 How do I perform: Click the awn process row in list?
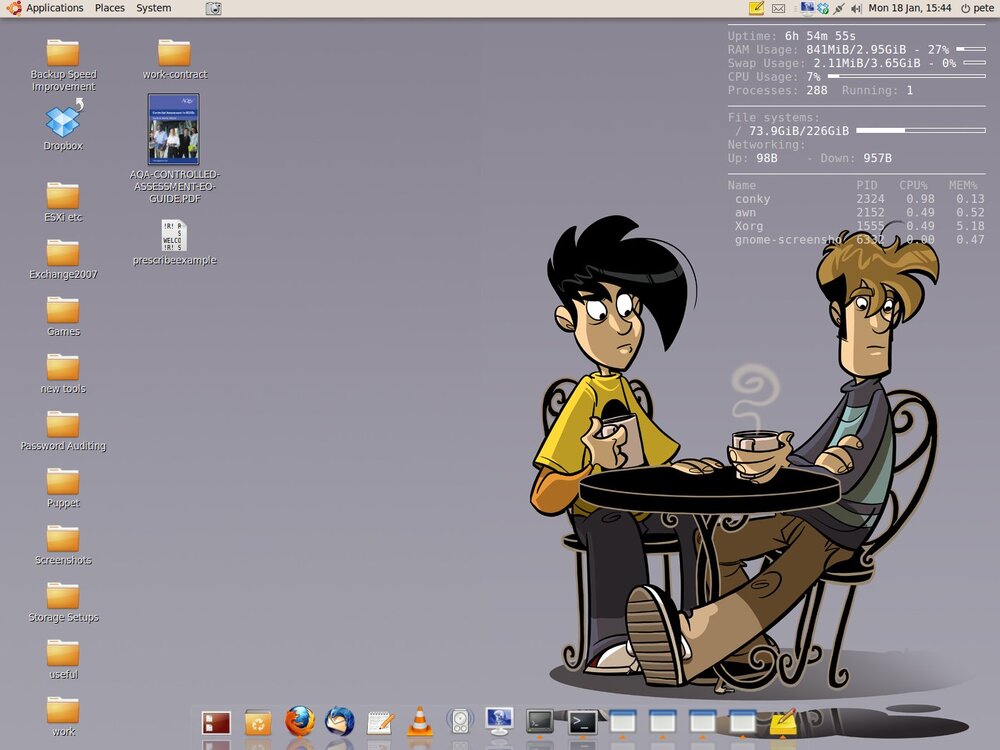click(x=857, y=212)
